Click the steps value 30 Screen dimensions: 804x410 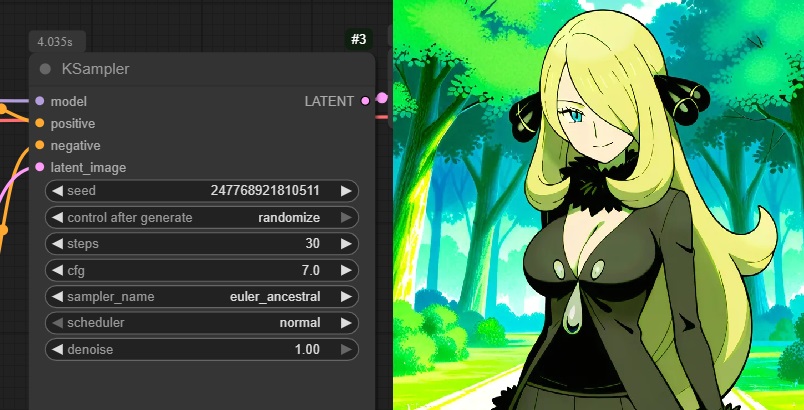[x=313, y=243]
